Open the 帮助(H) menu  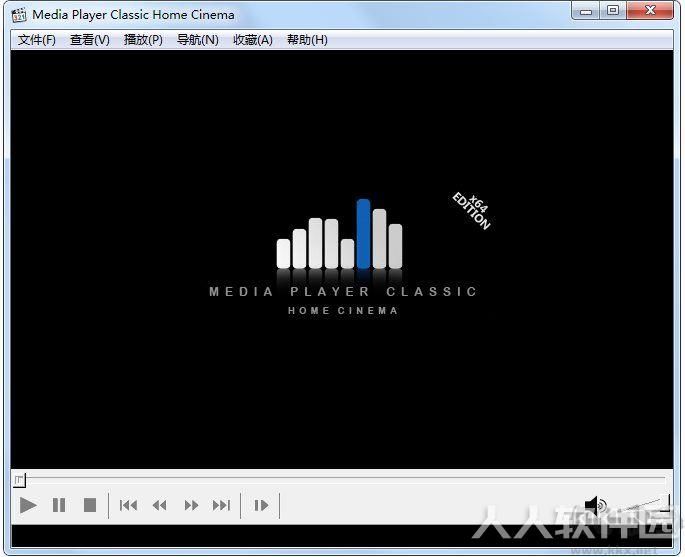coord(307,40)
